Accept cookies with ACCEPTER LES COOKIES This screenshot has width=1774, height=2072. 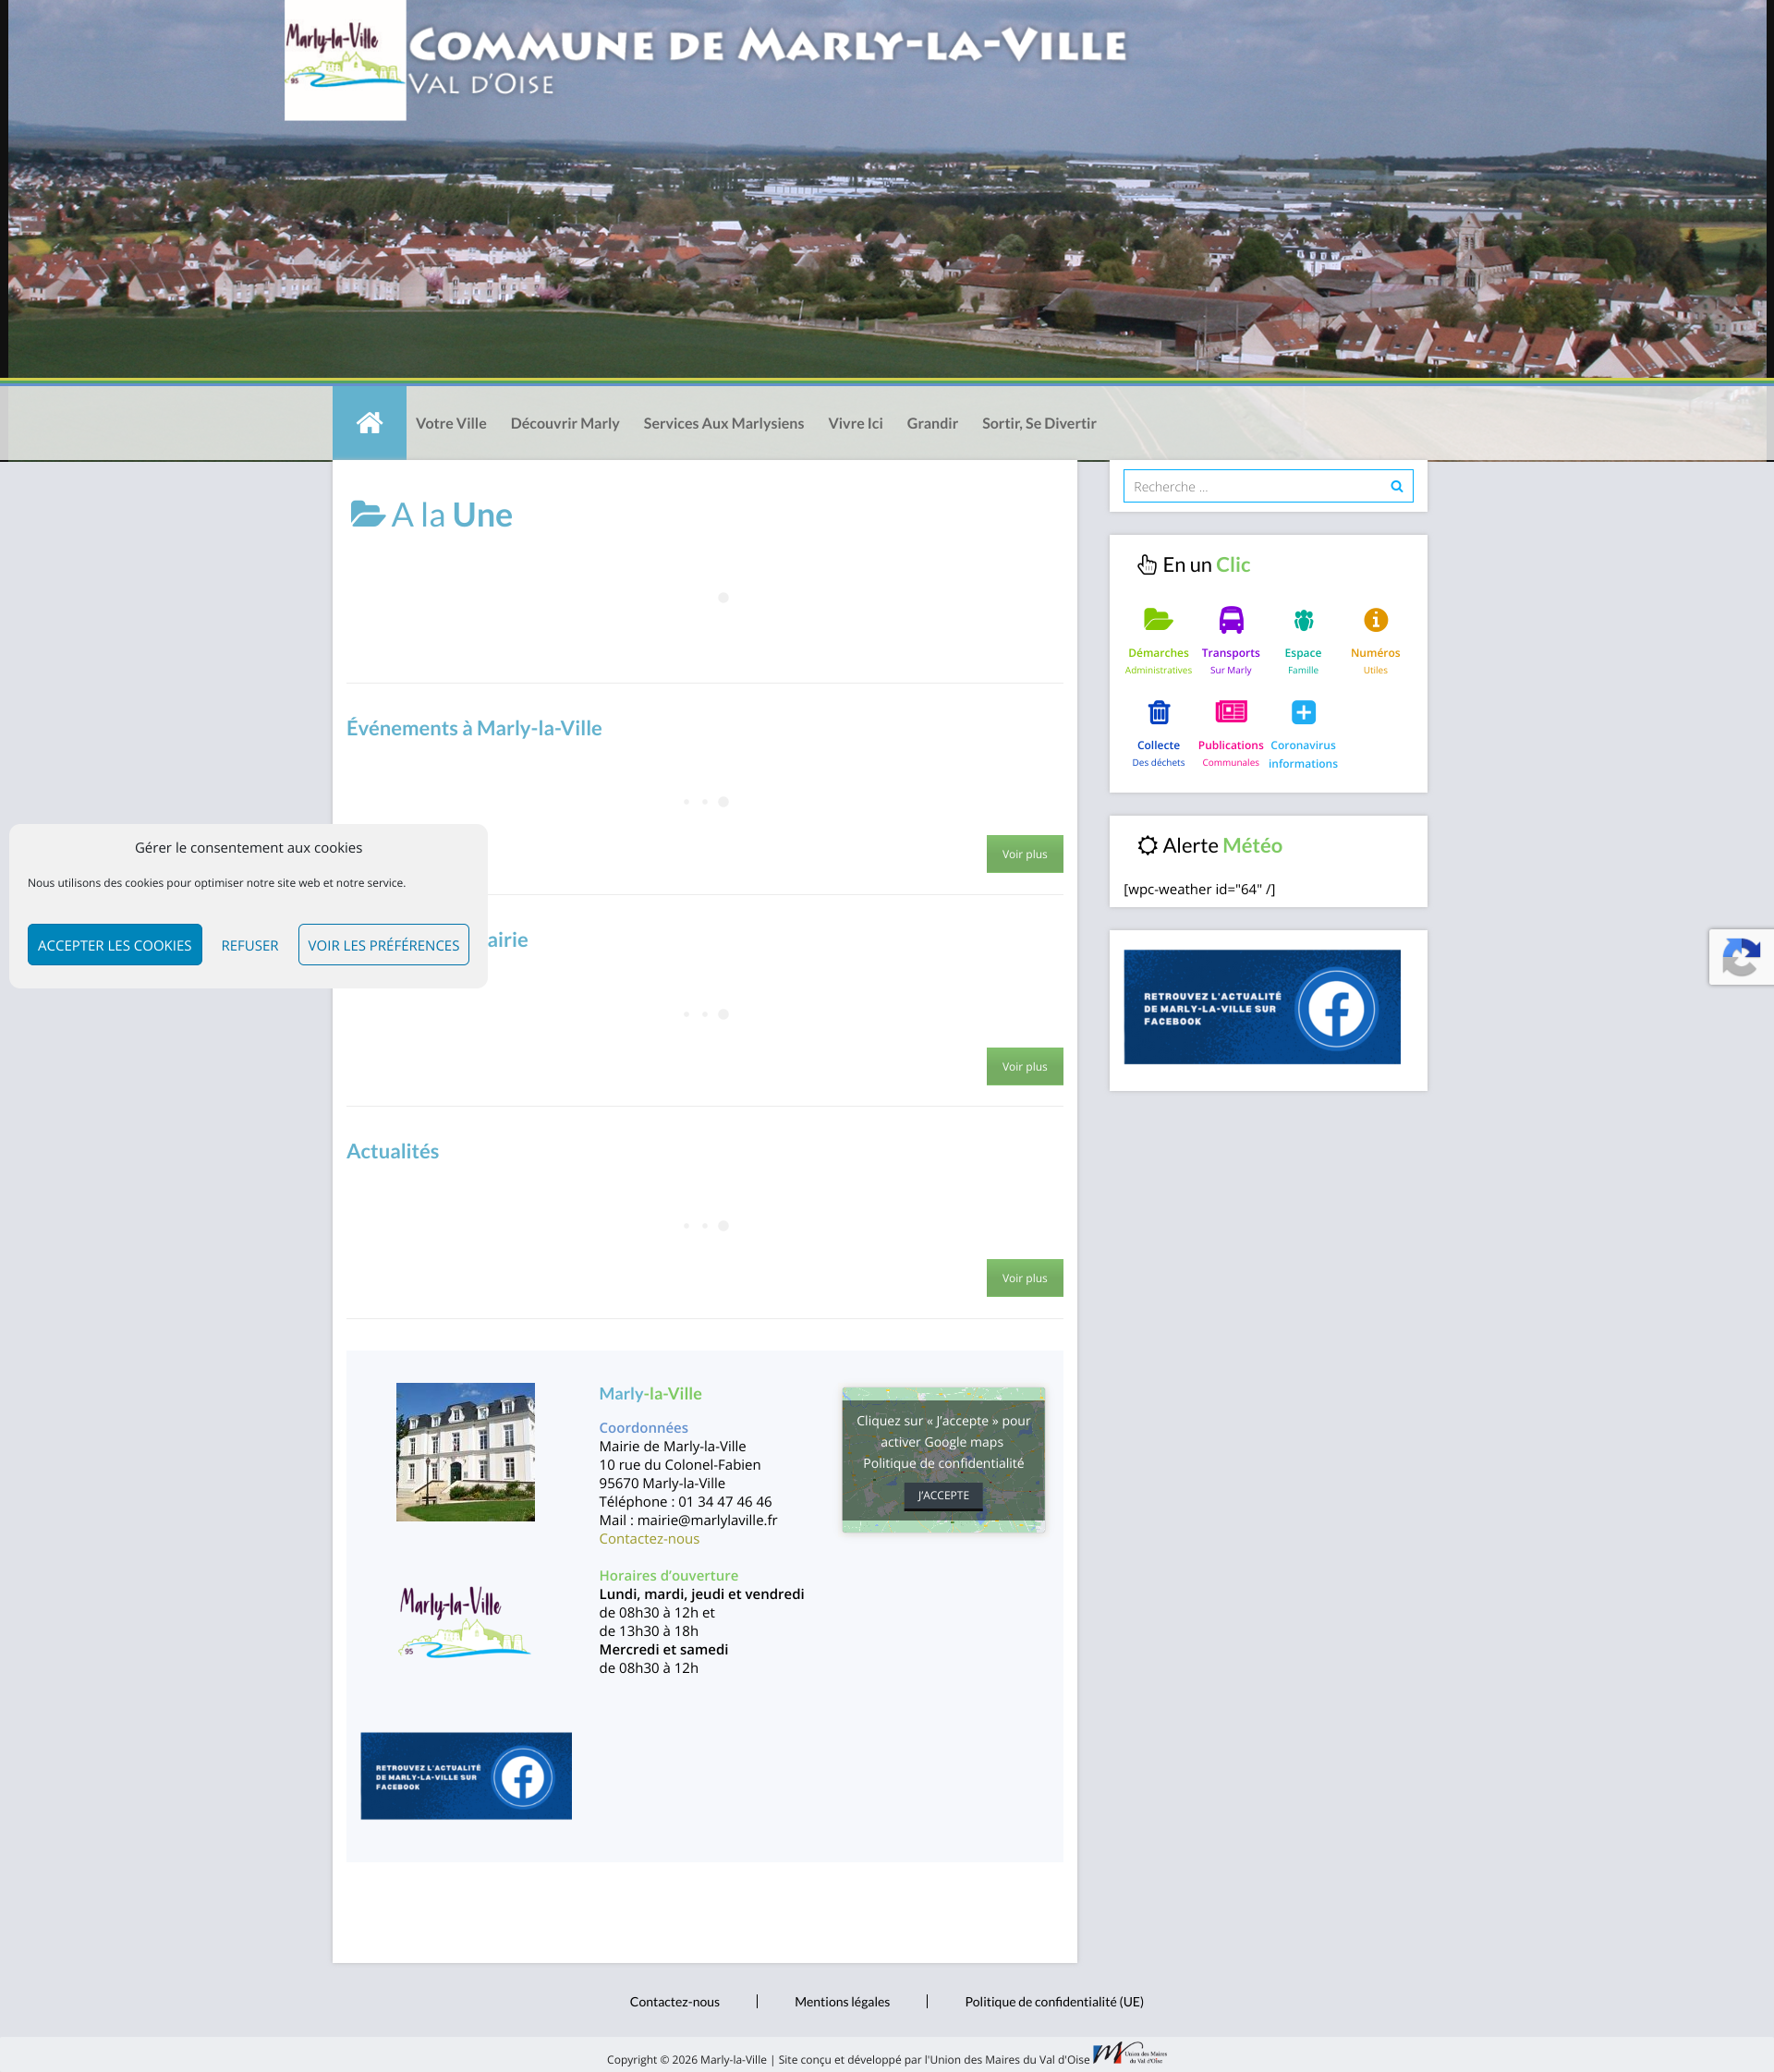coord(115,945)
